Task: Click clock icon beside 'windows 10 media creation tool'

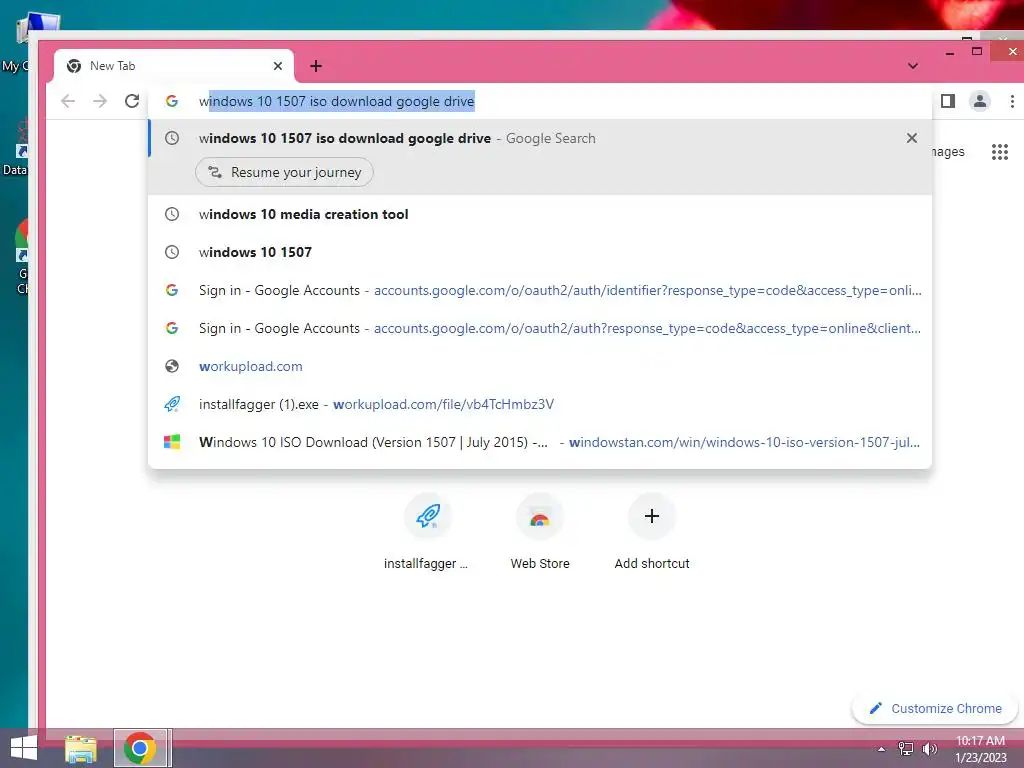Action: pos(172,214)
